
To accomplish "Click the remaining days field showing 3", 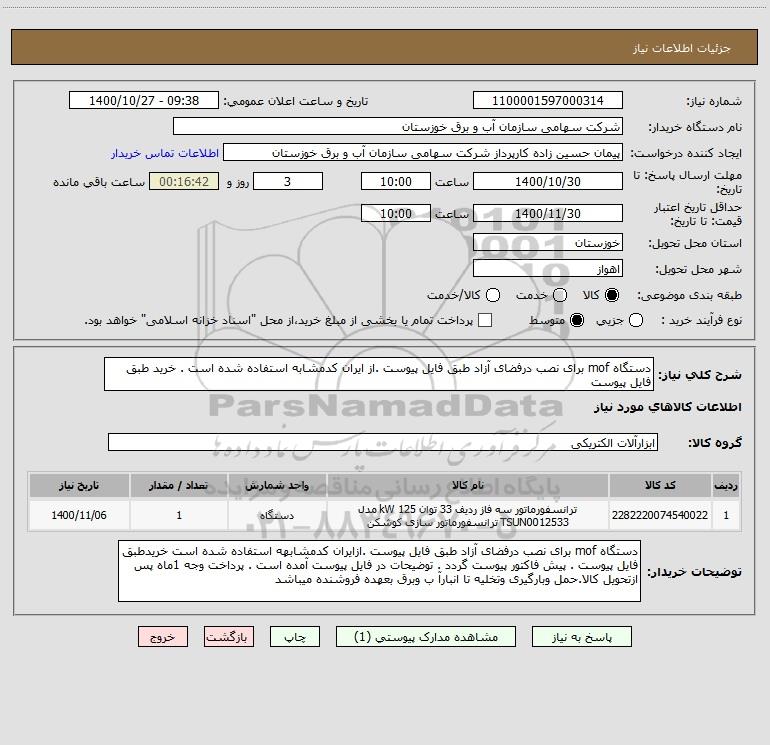I will (x=288, y=181).
